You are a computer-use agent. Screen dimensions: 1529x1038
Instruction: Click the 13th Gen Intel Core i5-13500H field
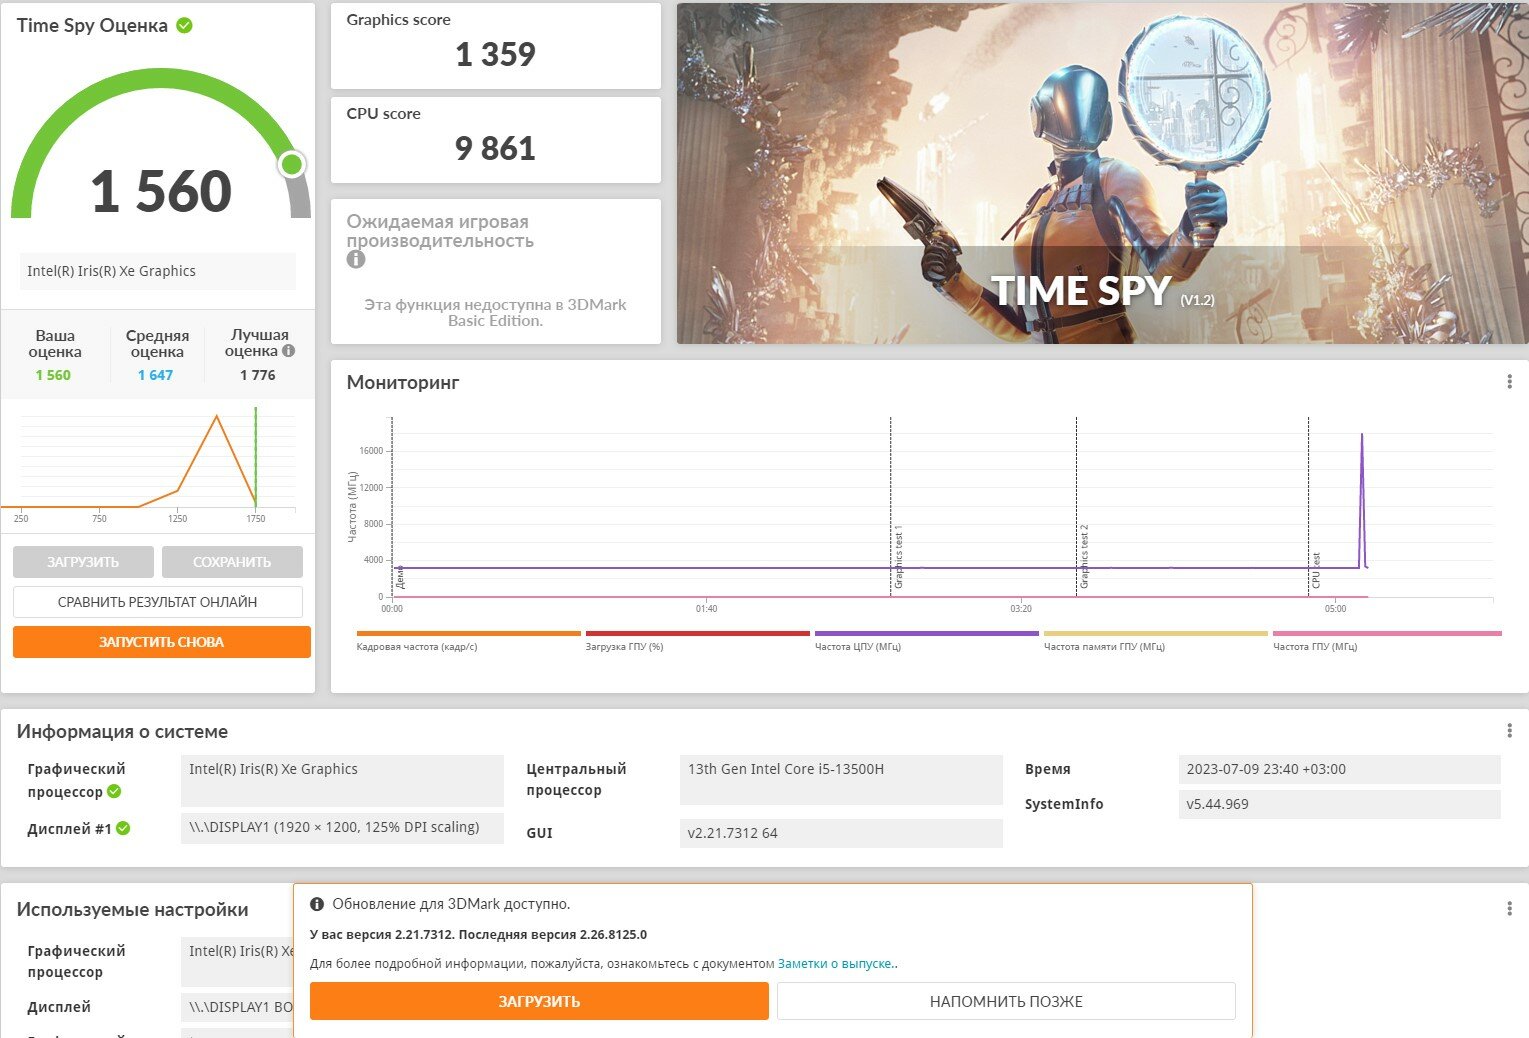[841, 780]
